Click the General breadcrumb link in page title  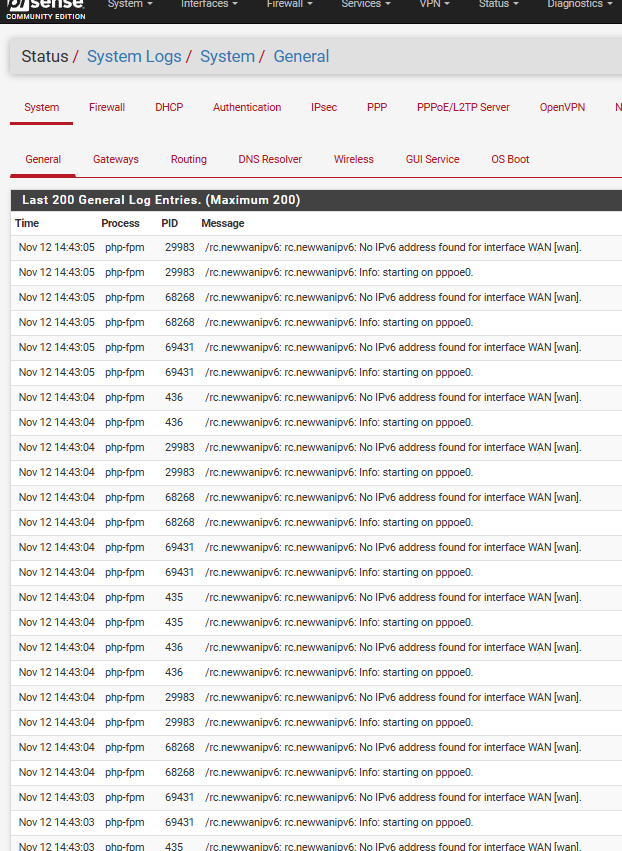(301, 57)
